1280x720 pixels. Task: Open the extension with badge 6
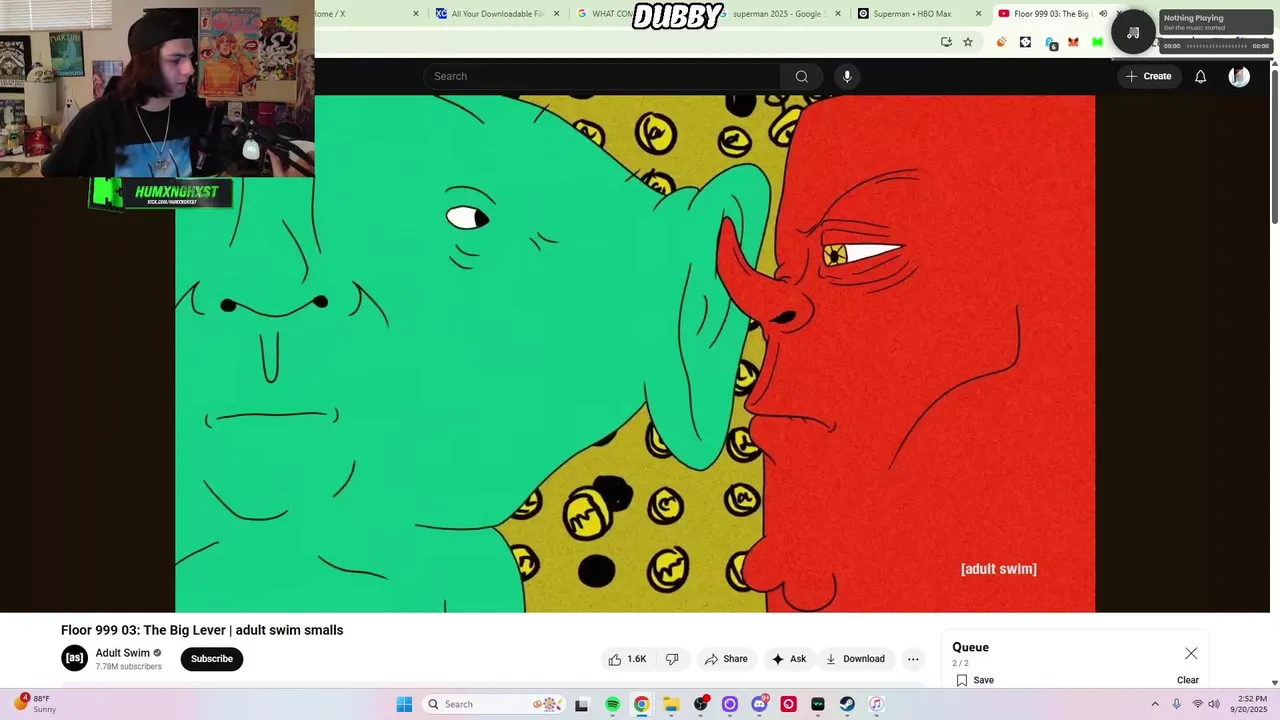(x=1050, y=43)
